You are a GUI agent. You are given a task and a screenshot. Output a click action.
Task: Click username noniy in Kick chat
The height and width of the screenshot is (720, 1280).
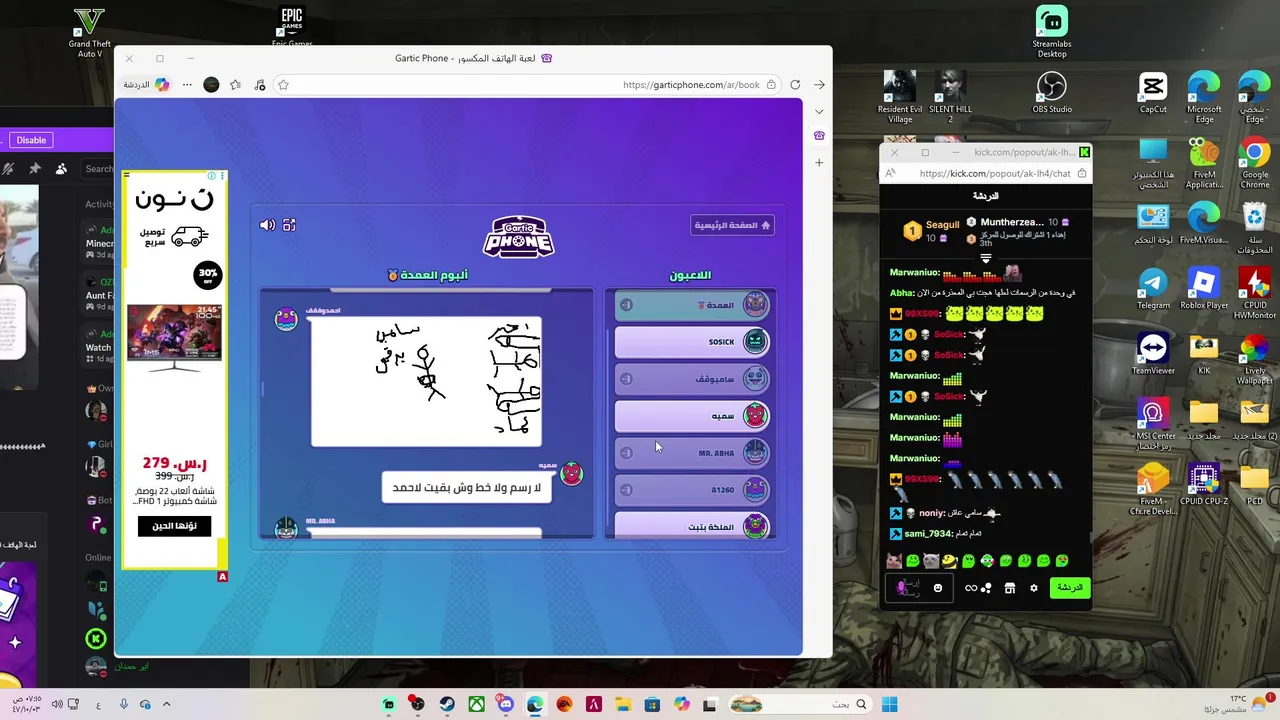click(x=932, y=513)
